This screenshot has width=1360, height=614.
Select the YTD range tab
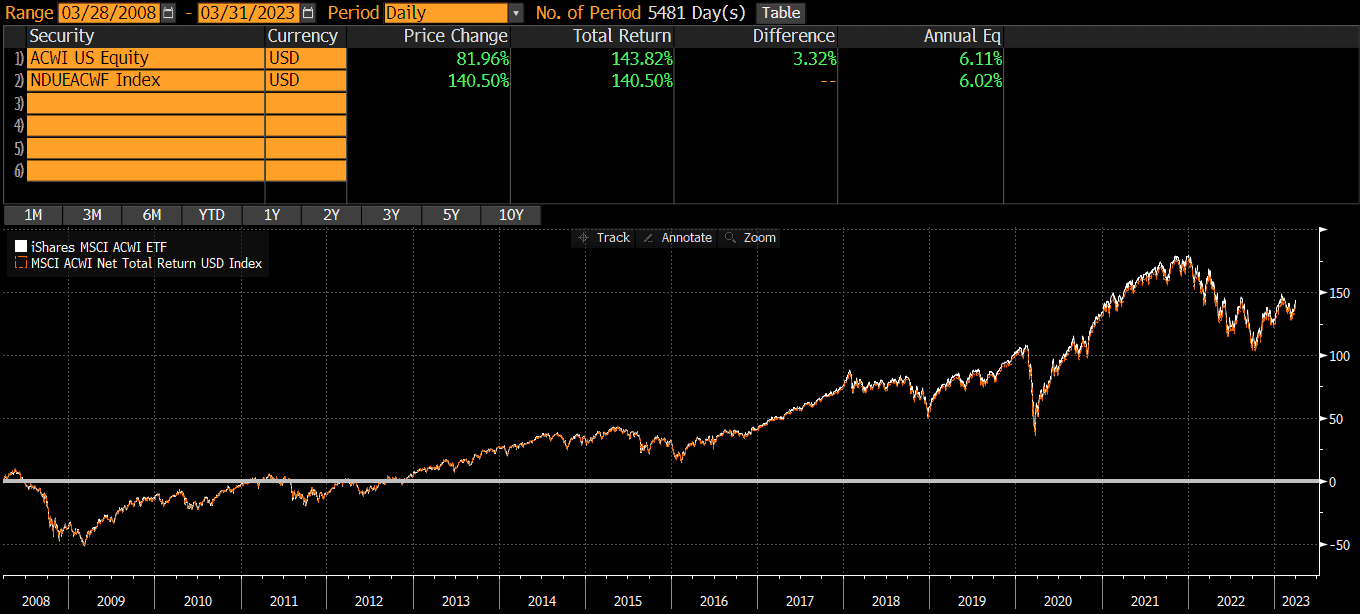coord(211,214)
